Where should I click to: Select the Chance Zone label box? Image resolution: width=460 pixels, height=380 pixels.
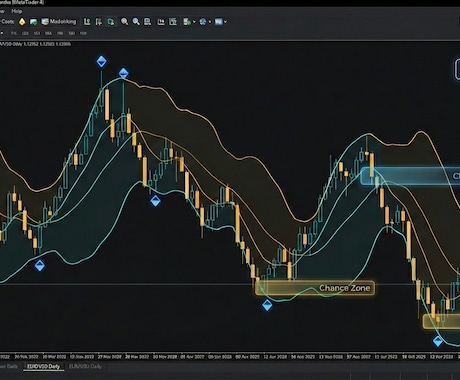pyautogui.click(x=315, y=288)
